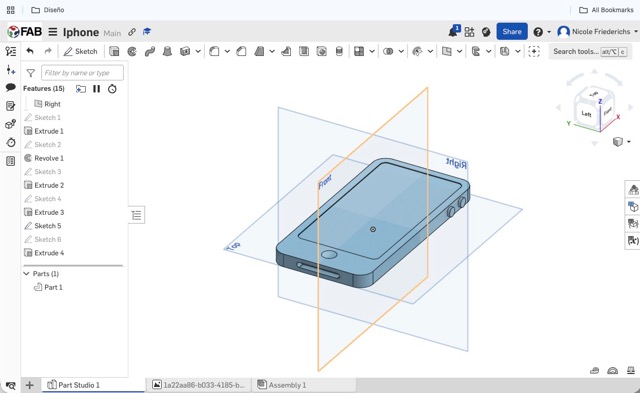Click the Undo arrow in the toolbar

click(30, 51)
